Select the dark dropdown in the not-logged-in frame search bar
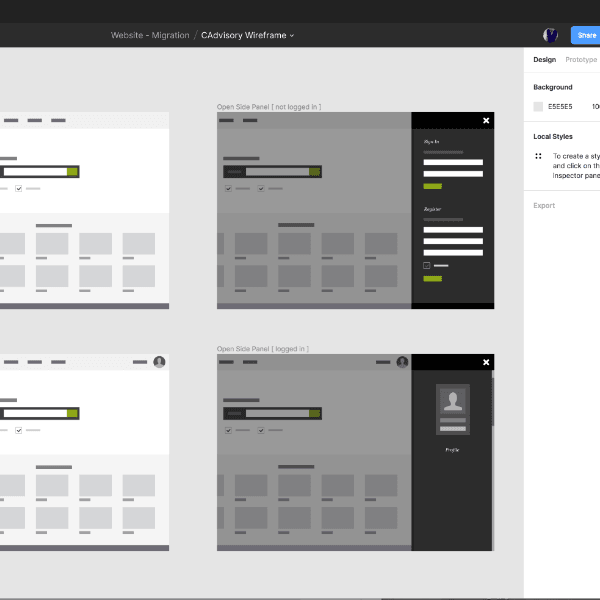 click(x=235, y=172)
